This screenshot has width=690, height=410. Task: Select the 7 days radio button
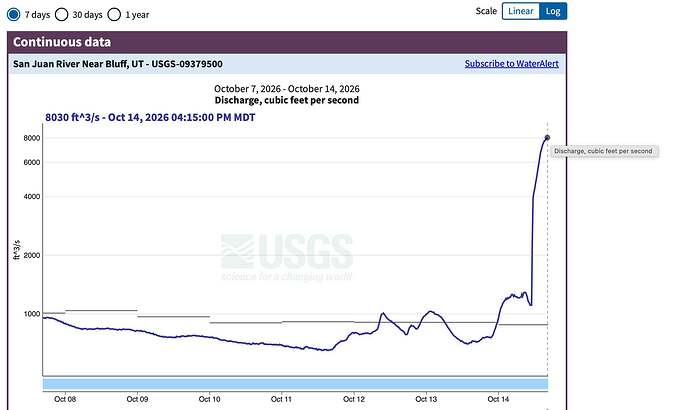pos(14,15)
